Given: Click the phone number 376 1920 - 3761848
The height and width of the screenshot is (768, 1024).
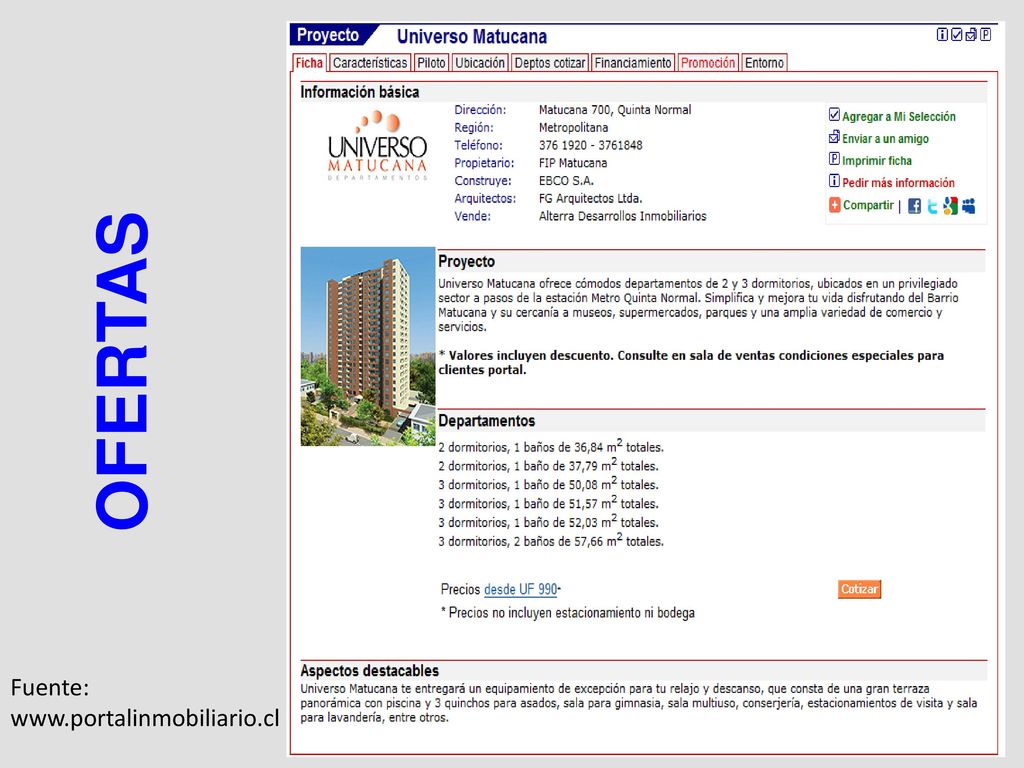Looking at the screenshot, I should coord(590,145).
